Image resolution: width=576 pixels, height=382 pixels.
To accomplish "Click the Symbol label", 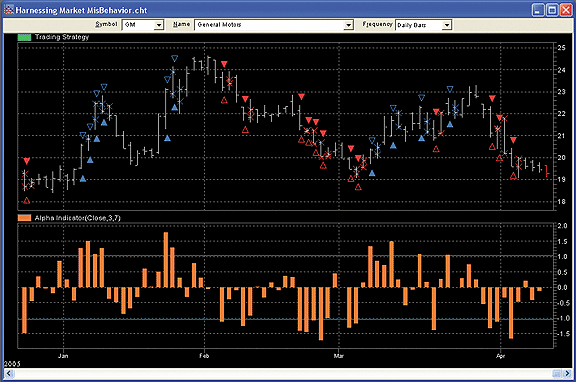I will coord(106,24).
